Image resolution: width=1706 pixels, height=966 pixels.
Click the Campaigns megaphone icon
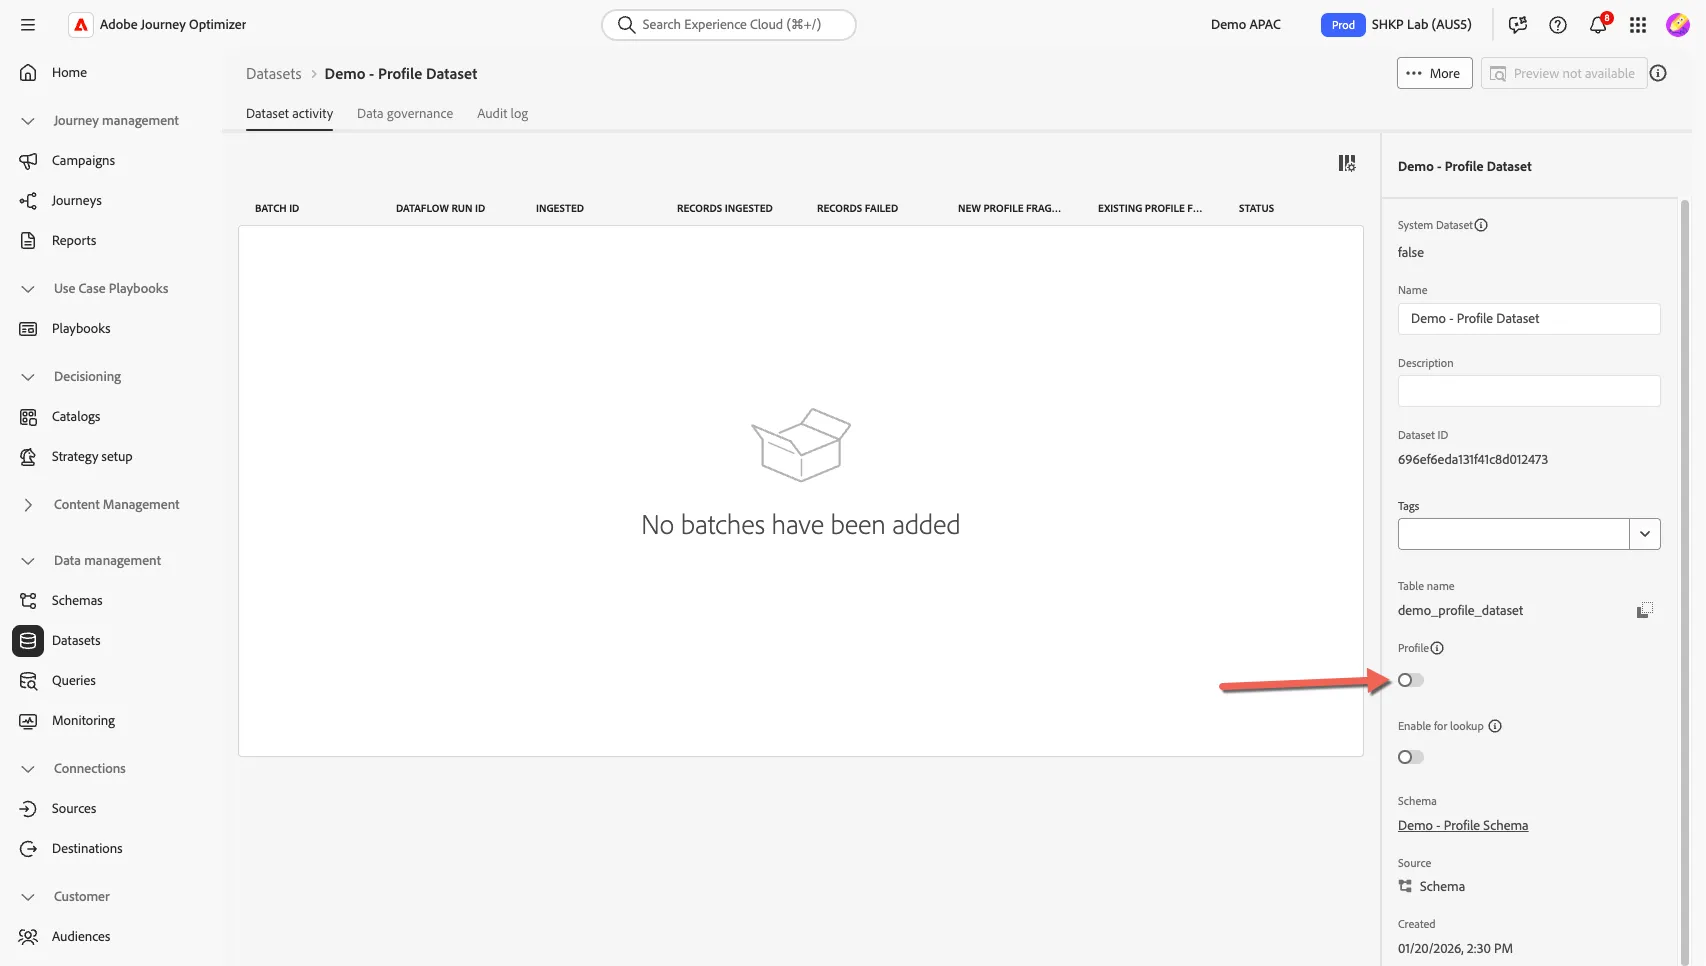tap(28, 161)
